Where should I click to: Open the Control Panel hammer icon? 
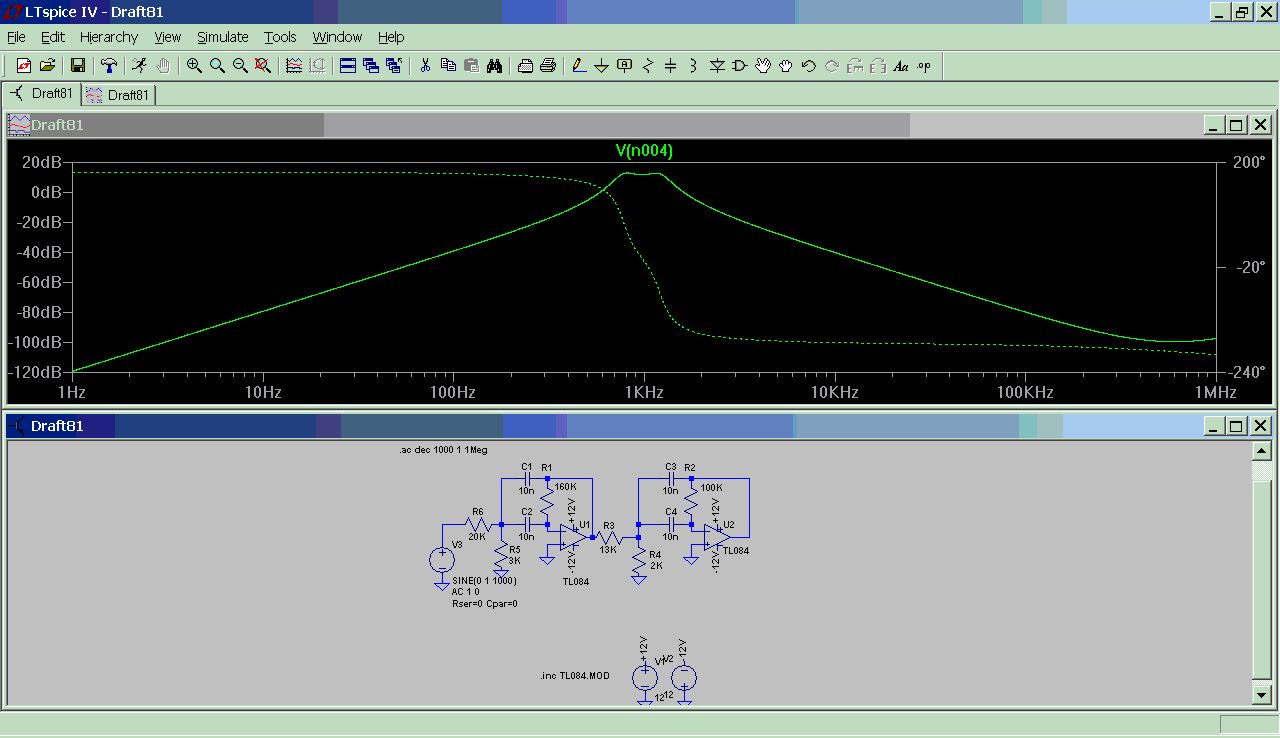(109, 66)
